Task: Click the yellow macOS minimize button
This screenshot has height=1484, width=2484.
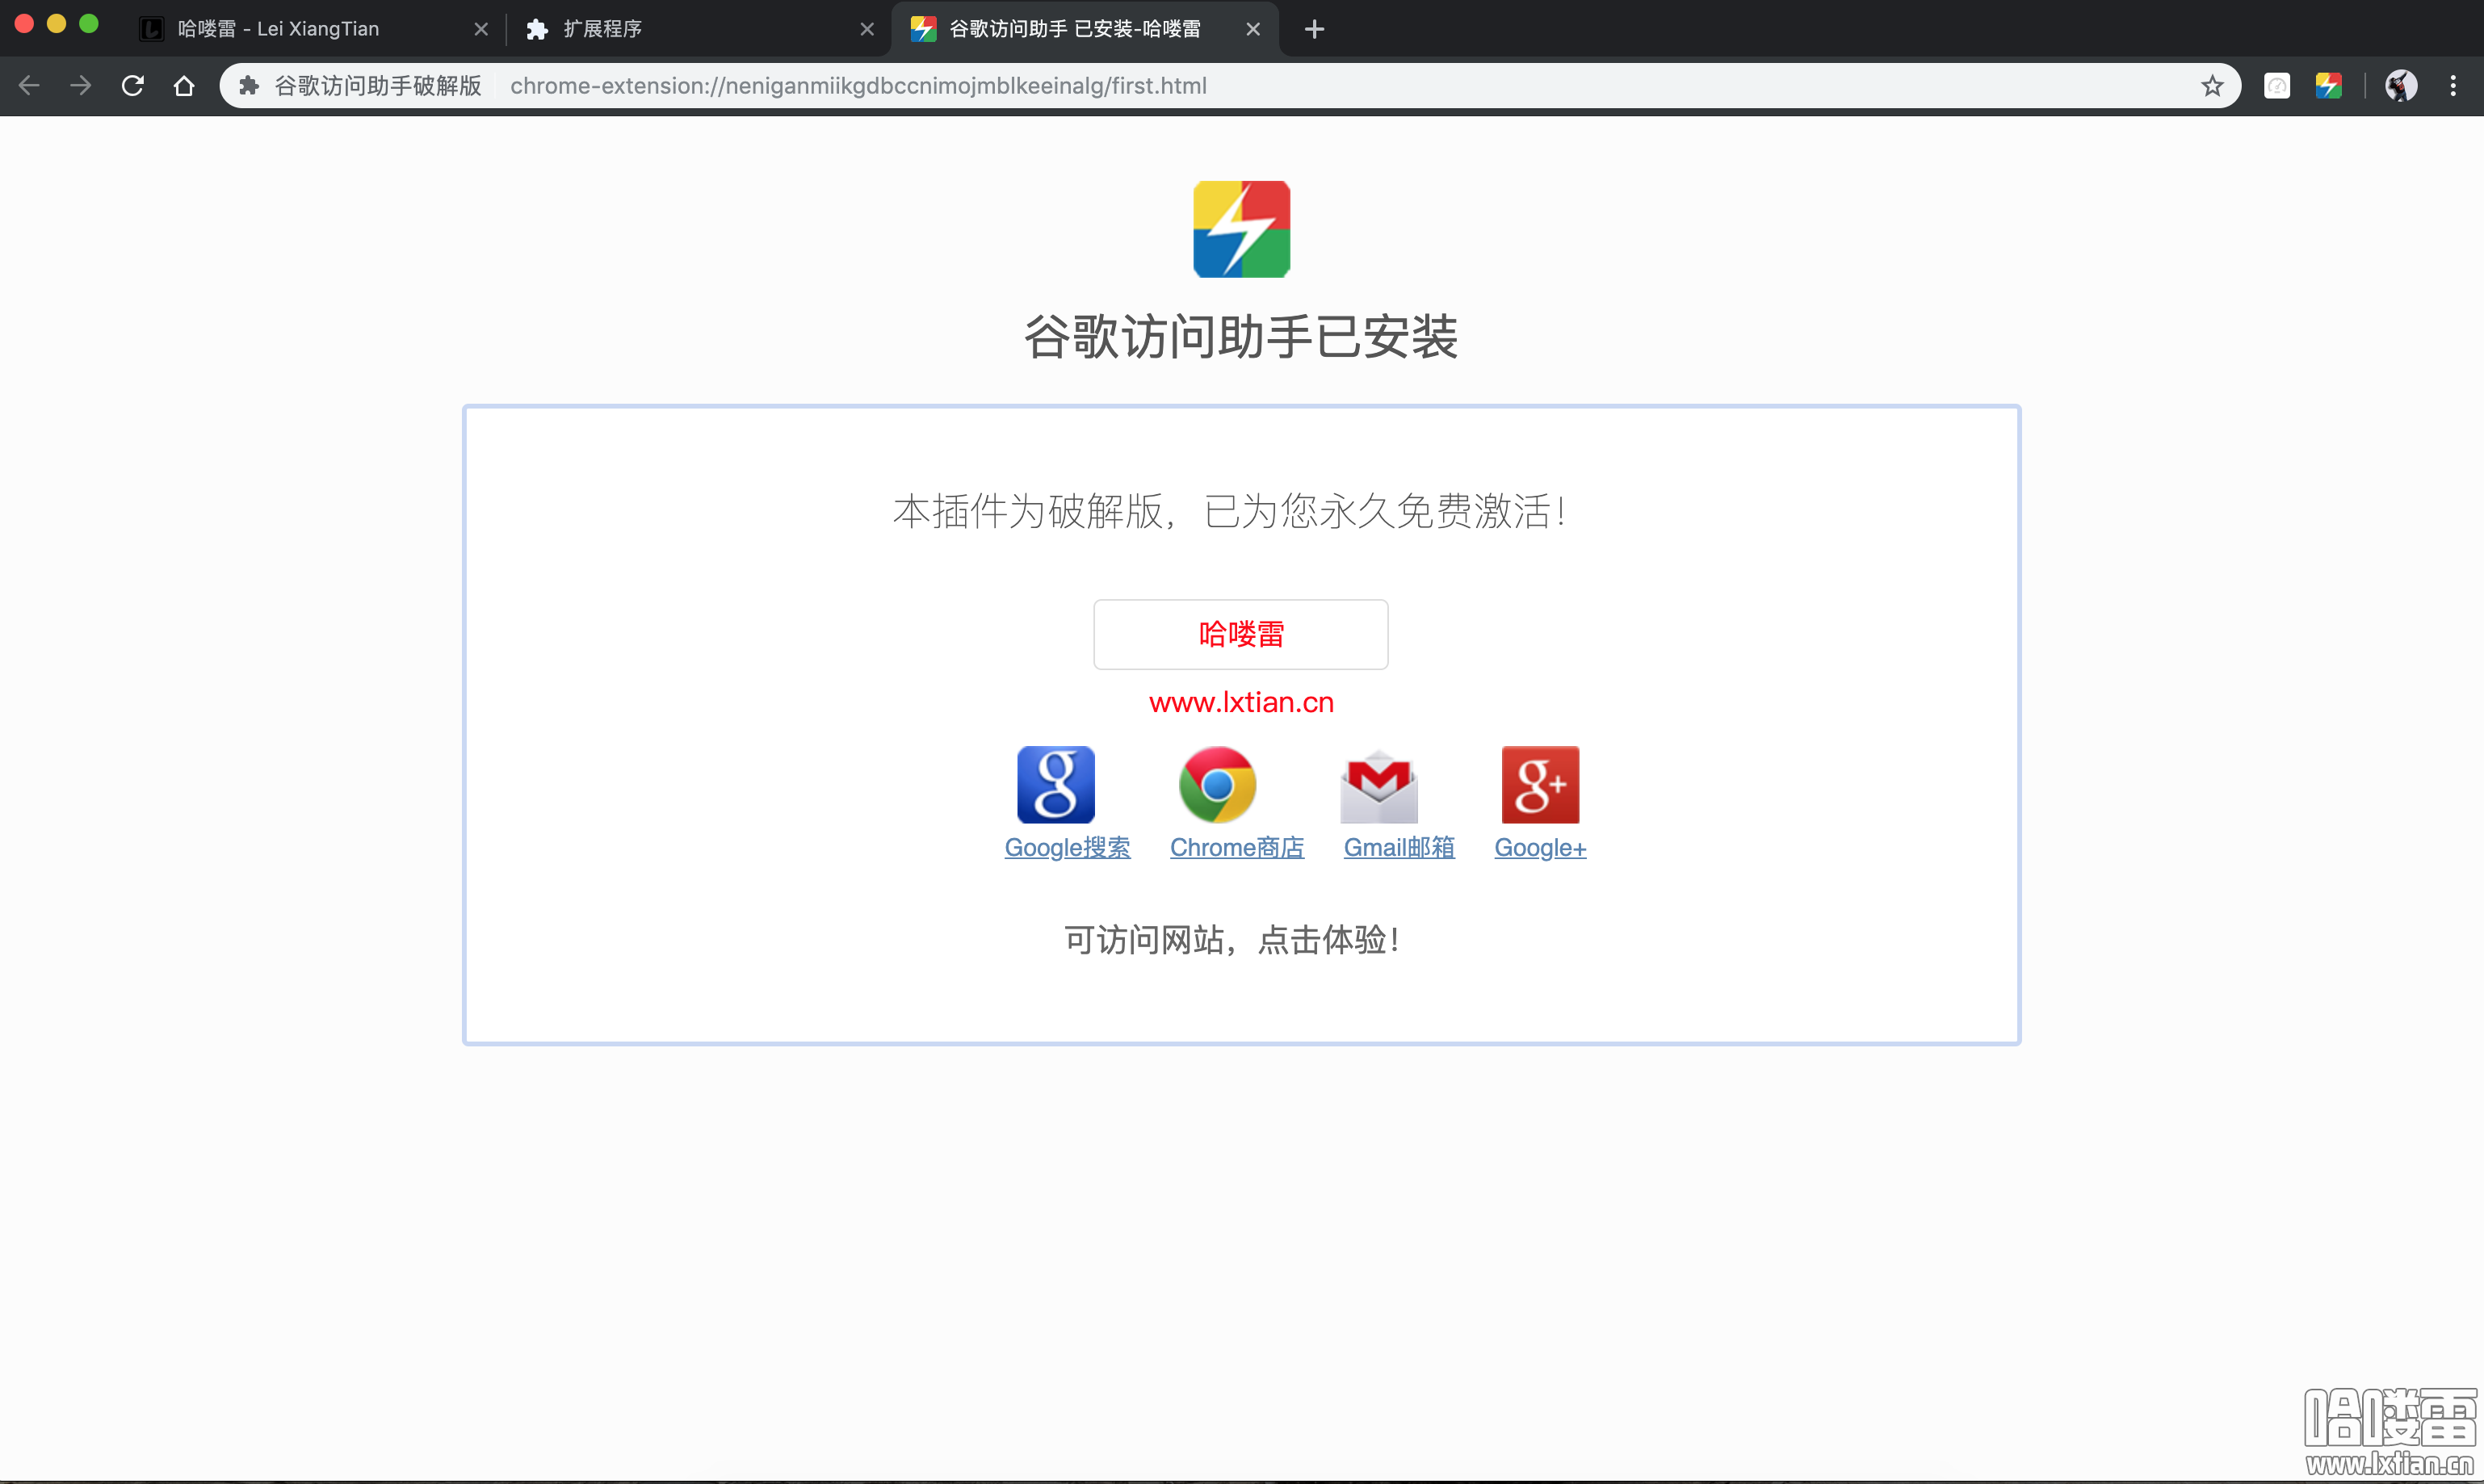Action: [x=57, y=24]
